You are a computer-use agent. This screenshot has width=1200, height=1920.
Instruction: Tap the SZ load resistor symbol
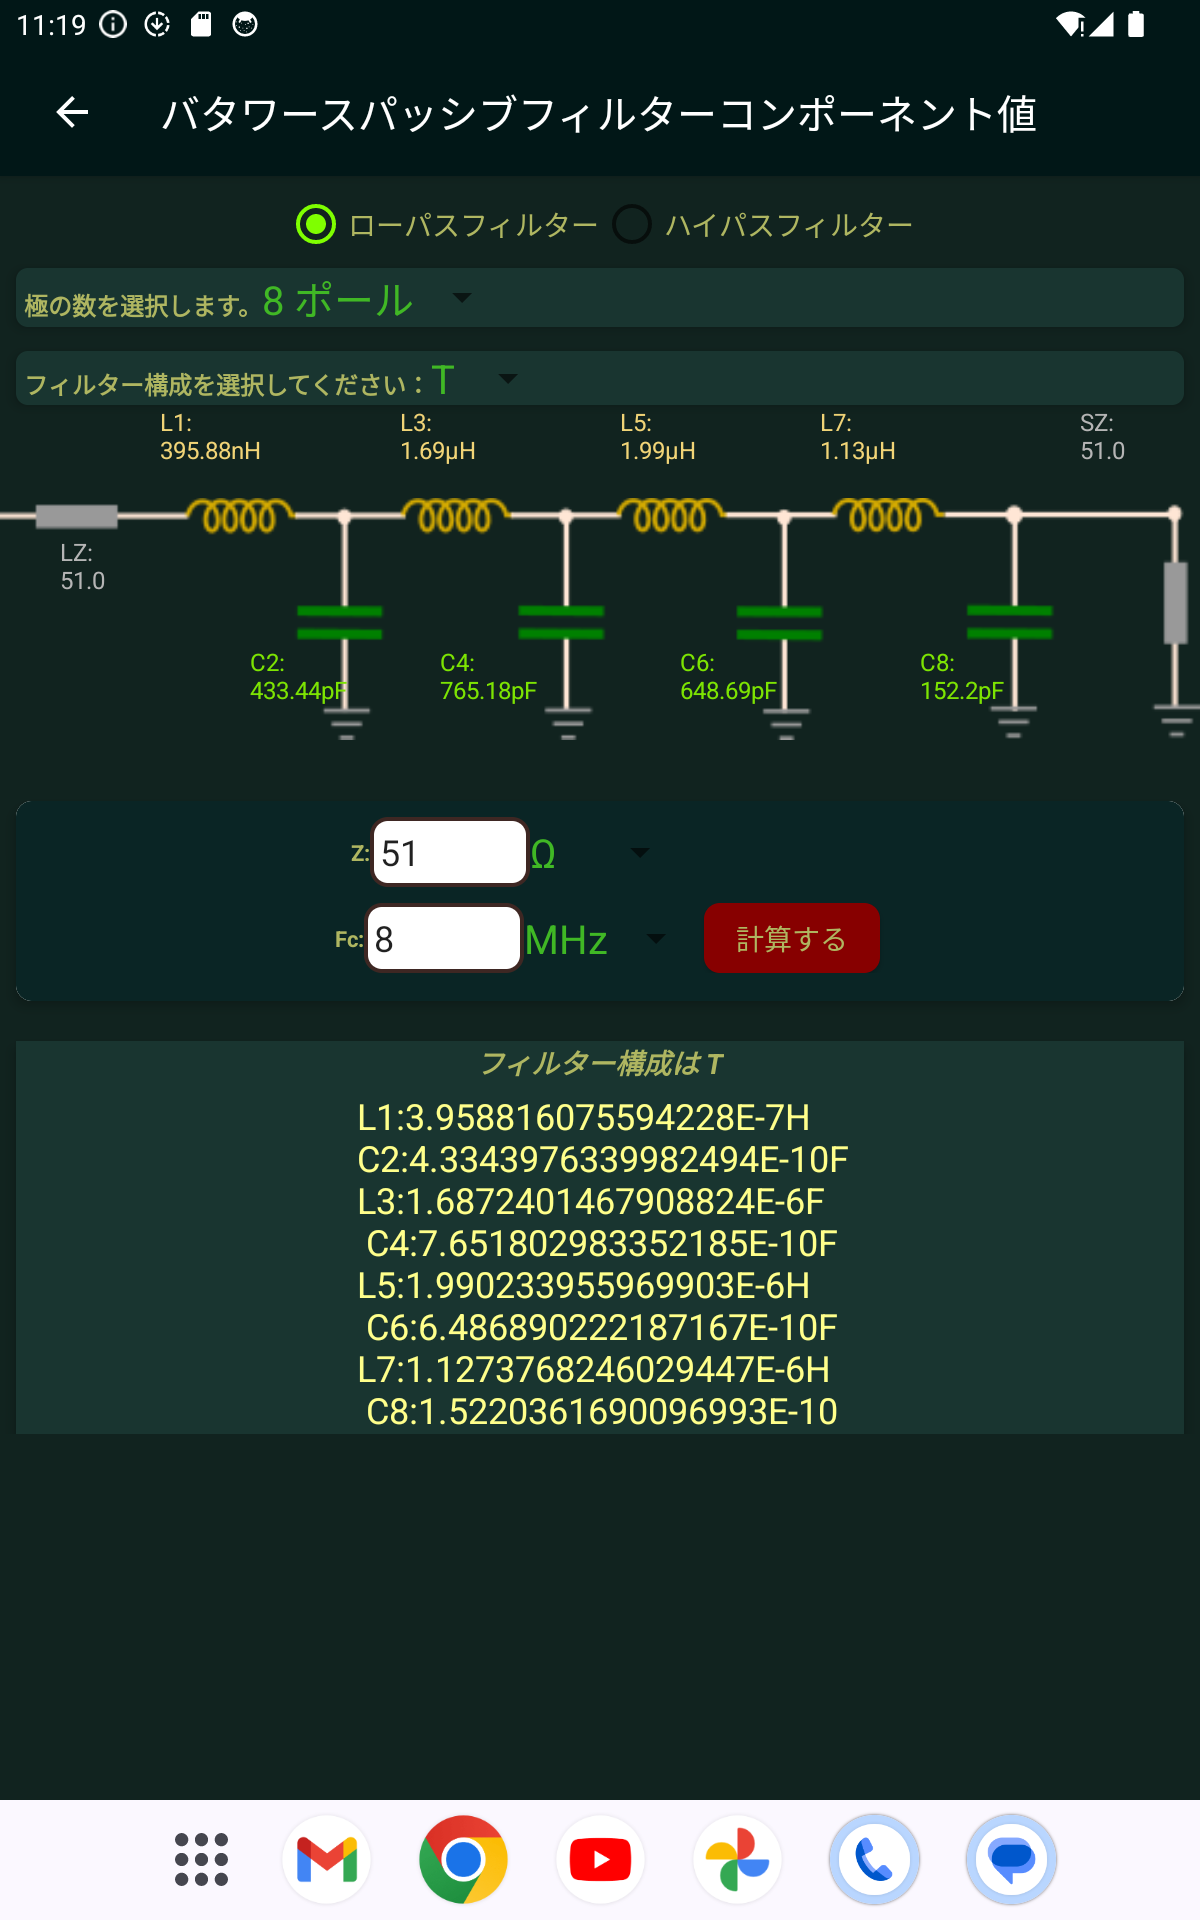(x=1176, y=603)
